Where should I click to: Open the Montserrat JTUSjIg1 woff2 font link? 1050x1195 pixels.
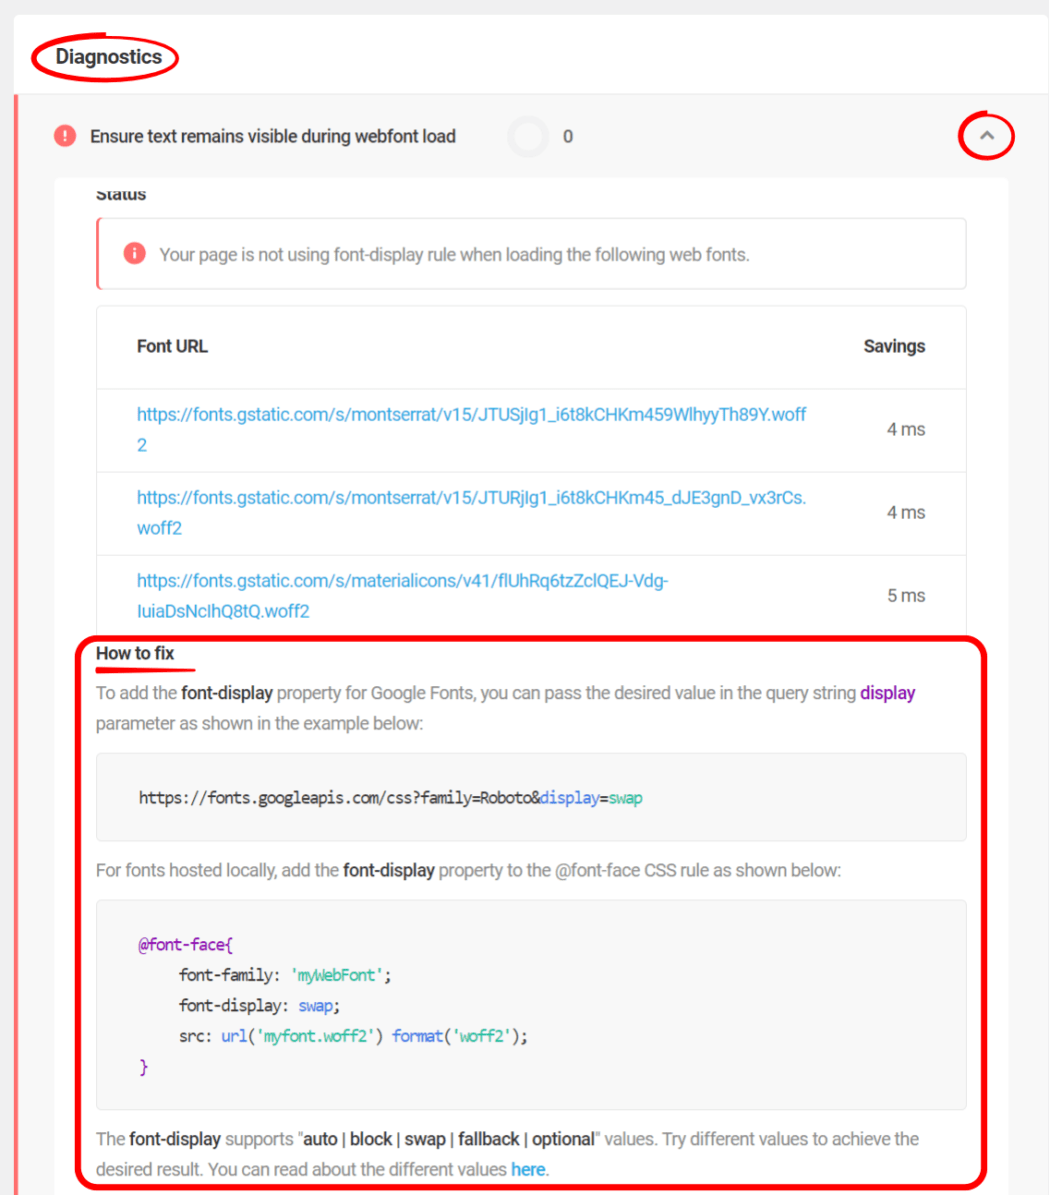(471, 429)
